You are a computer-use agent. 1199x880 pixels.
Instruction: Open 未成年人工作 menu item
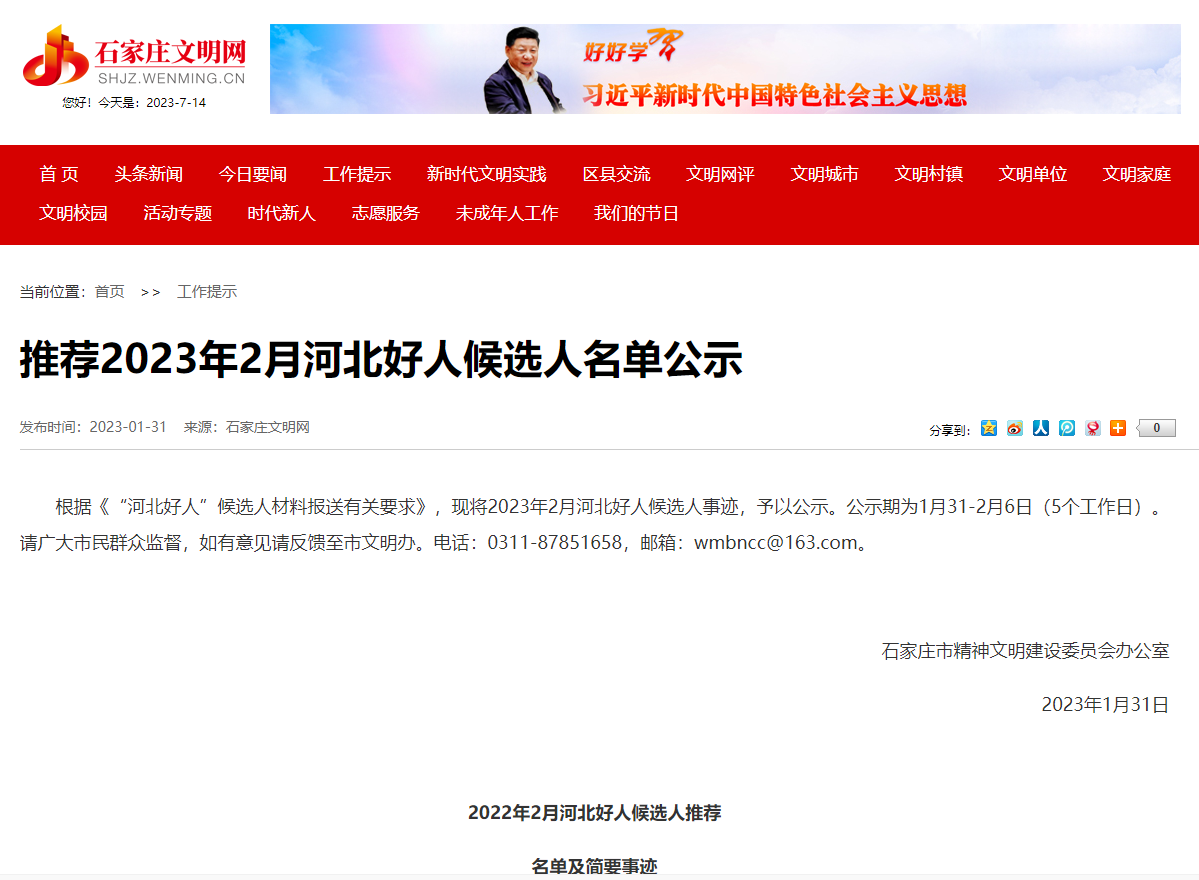(507, 213)
